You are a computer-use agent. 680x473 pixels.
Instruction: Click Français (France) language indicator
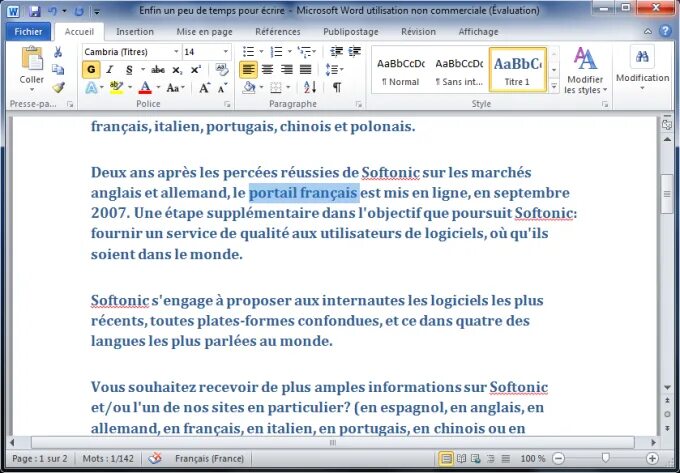(209, 458)
